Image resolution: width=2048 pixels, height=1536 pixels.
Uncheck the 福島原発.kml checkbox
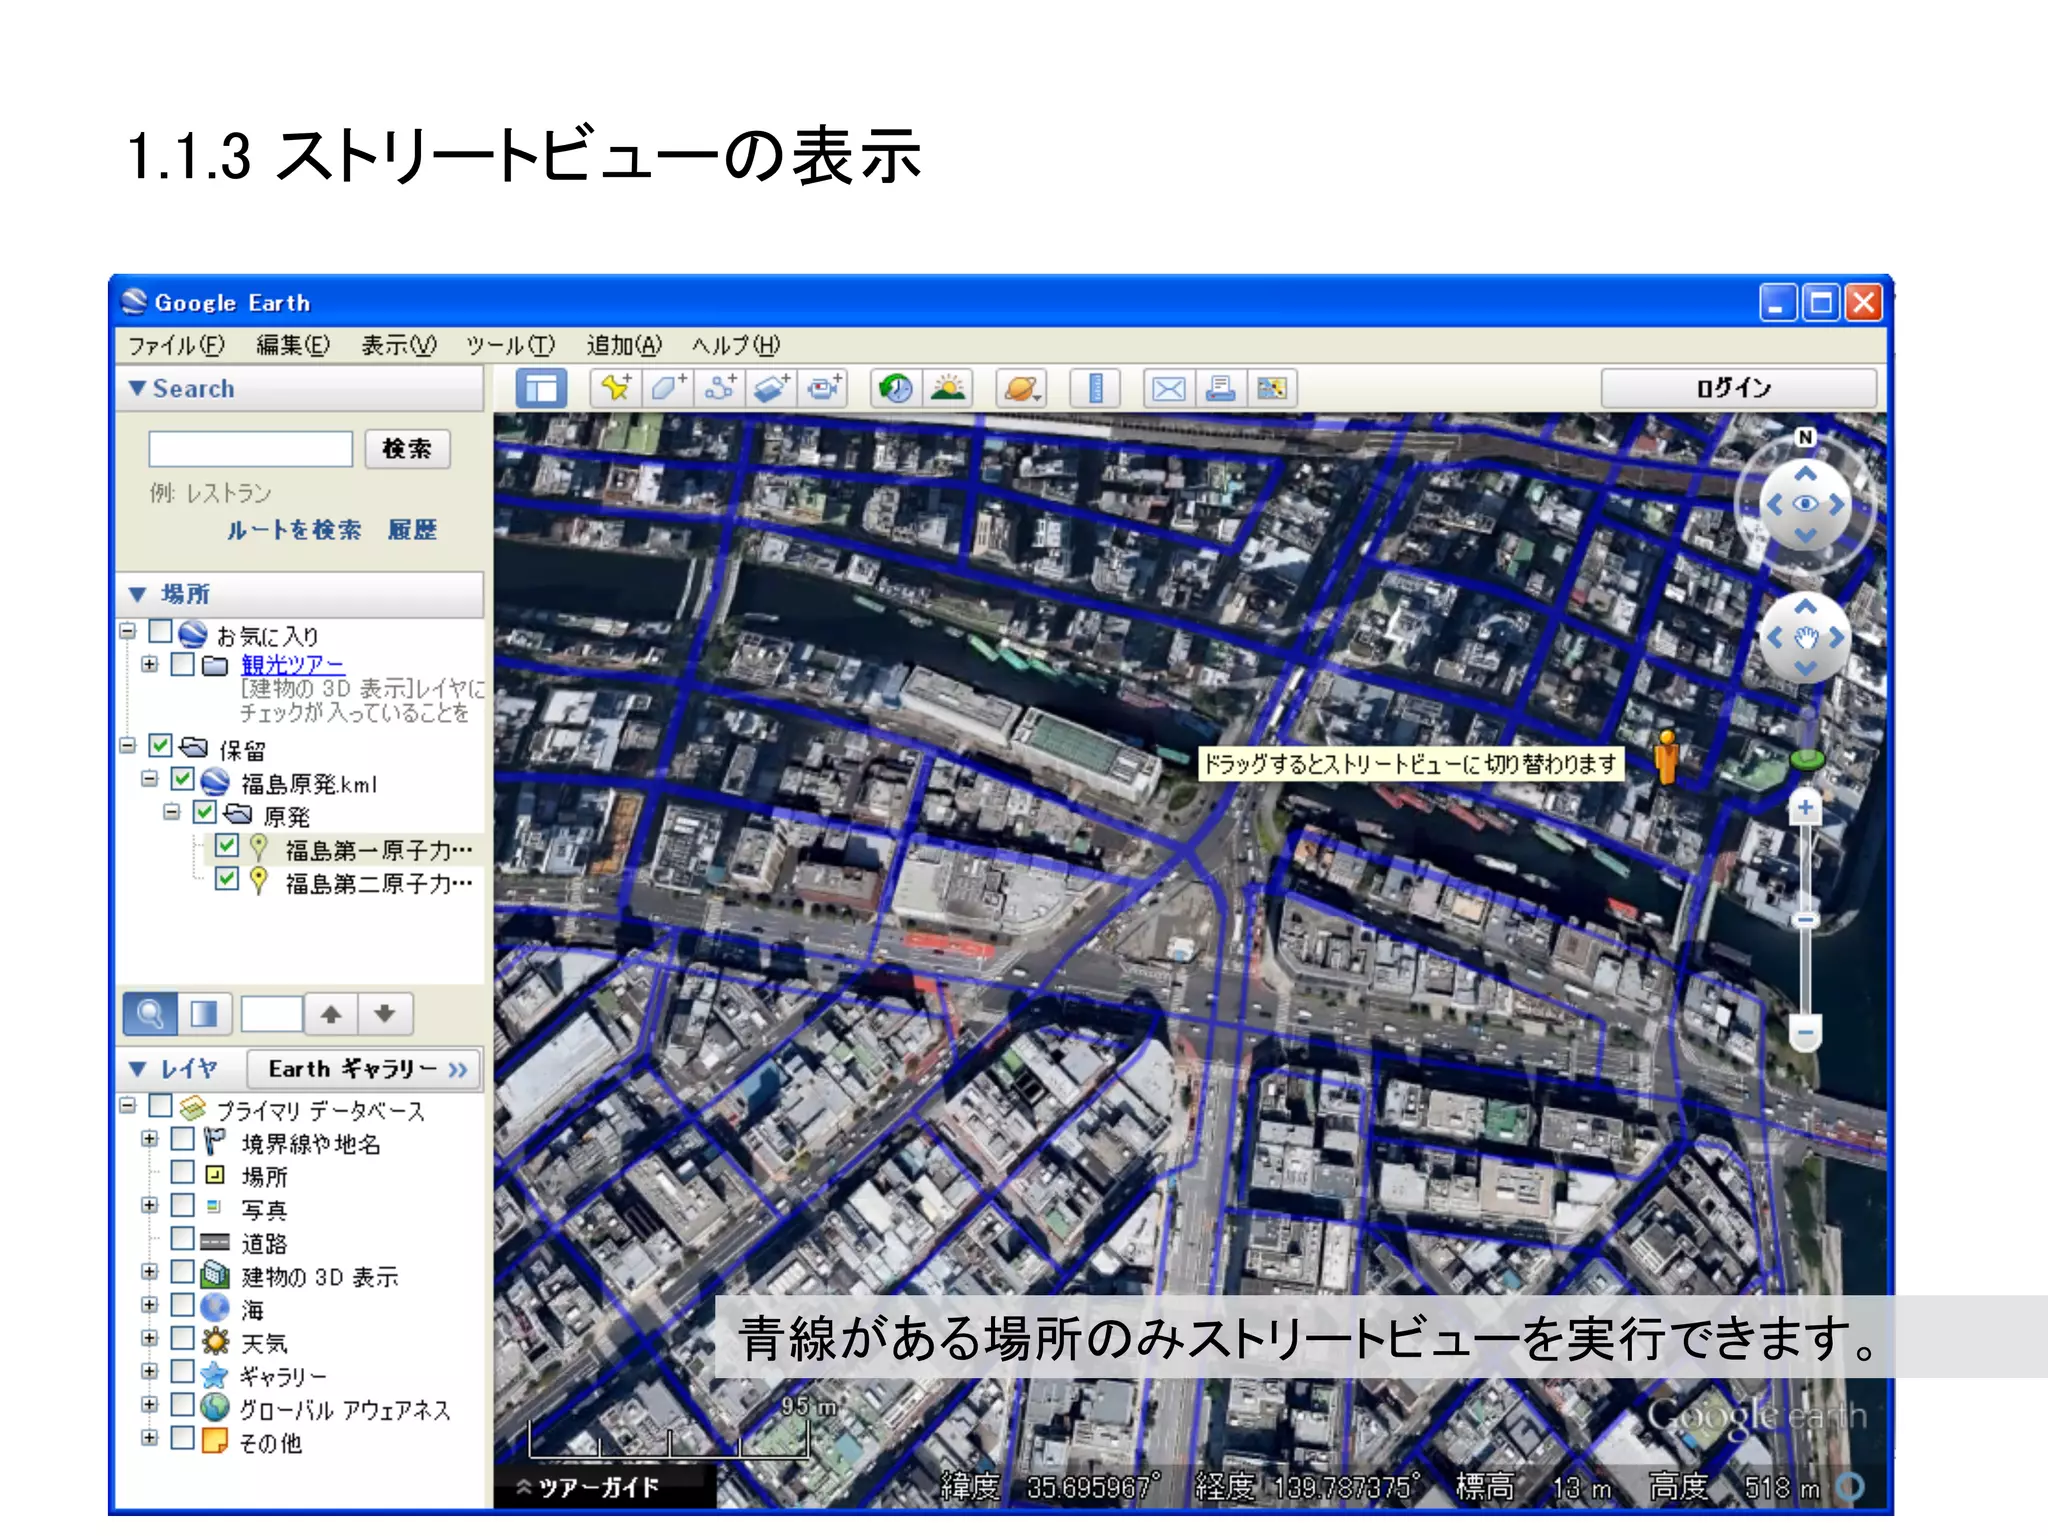pyautogui.click(x=182, y=779)
